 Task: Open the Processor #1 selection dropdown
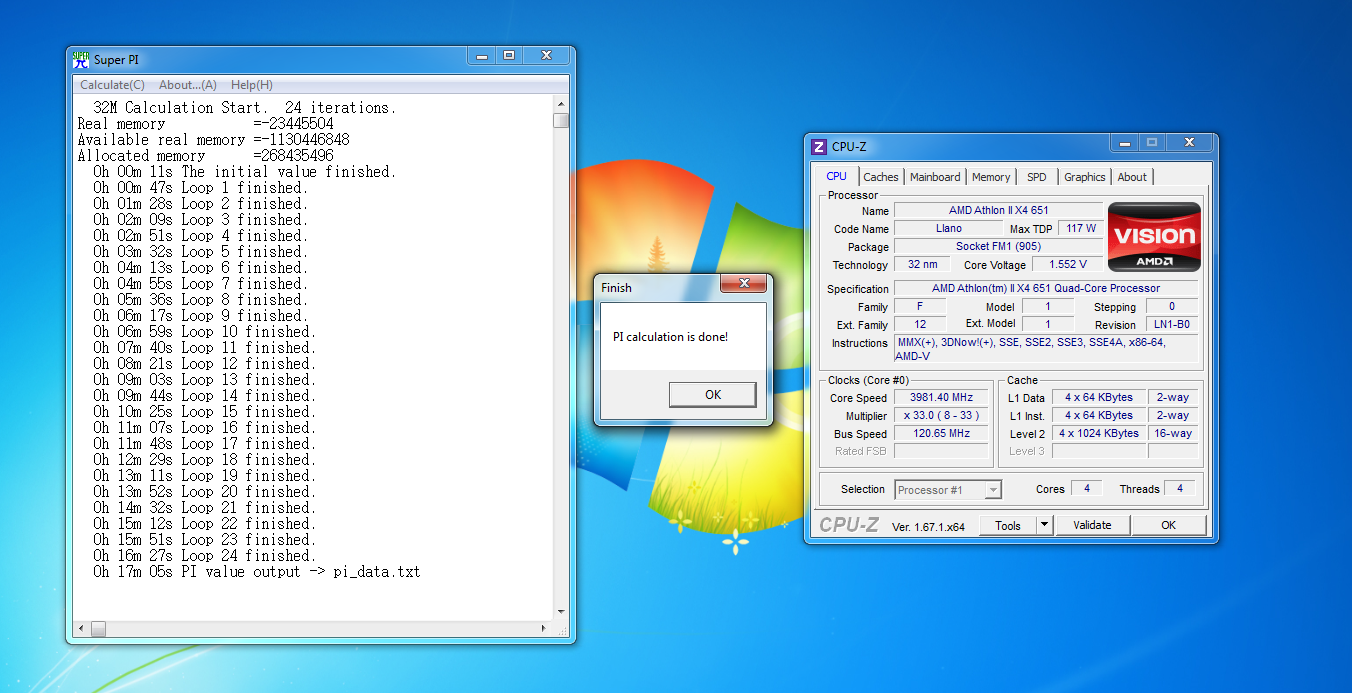click(948, 490)
